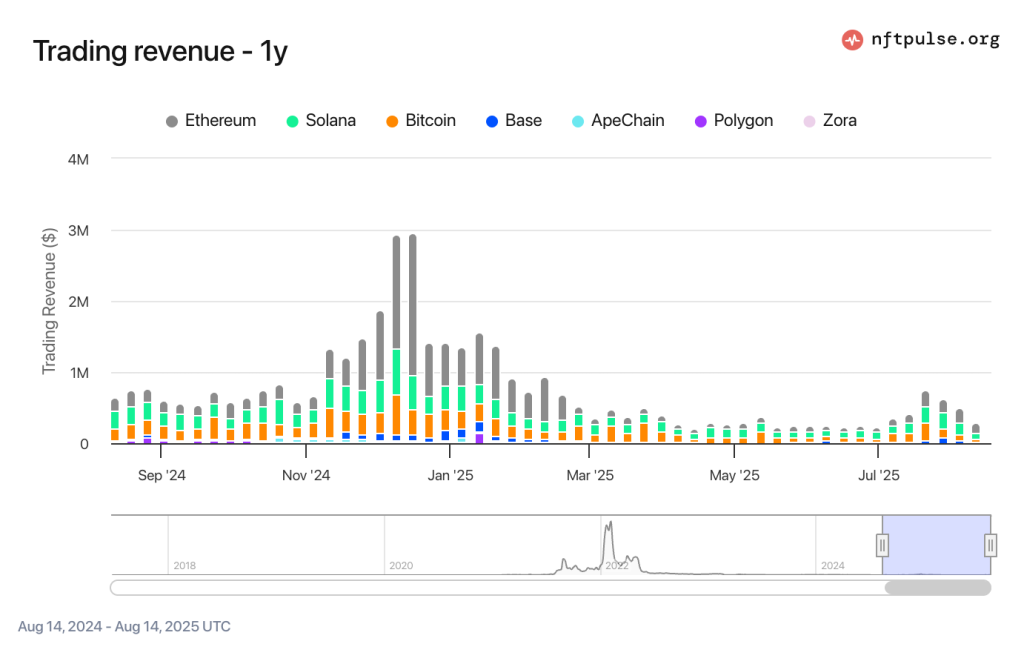
Task: Click the 1M y-axis label
Action: tap(78, 373)
